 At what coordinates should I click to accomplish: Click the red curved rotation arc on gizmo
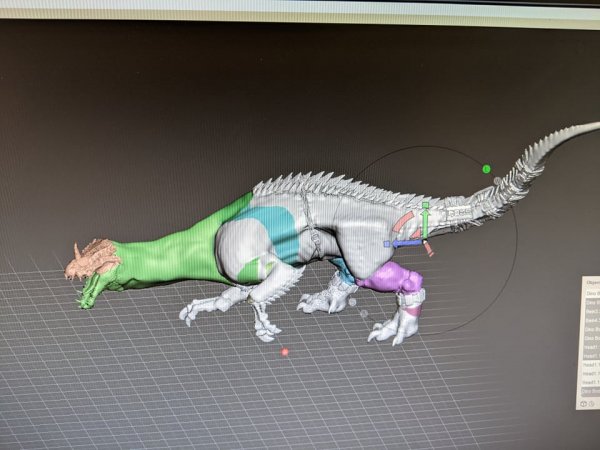coord(402,220)
